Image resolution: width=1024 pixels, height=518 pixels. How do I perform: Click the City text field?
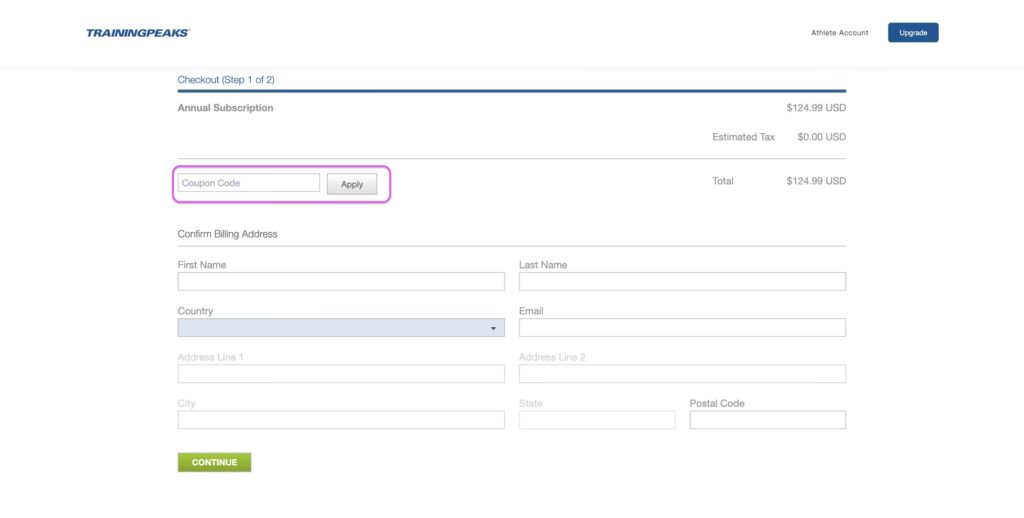(x=341, y=420)
